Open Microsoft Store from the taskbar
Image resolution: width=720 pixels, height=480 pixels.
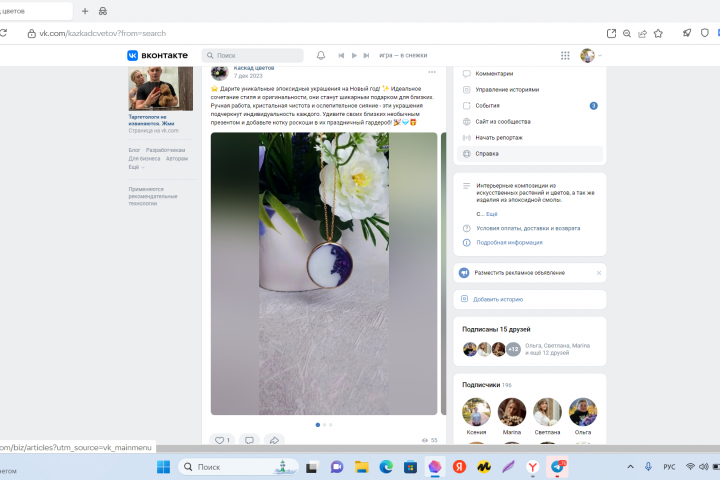(x=411, y=467)
